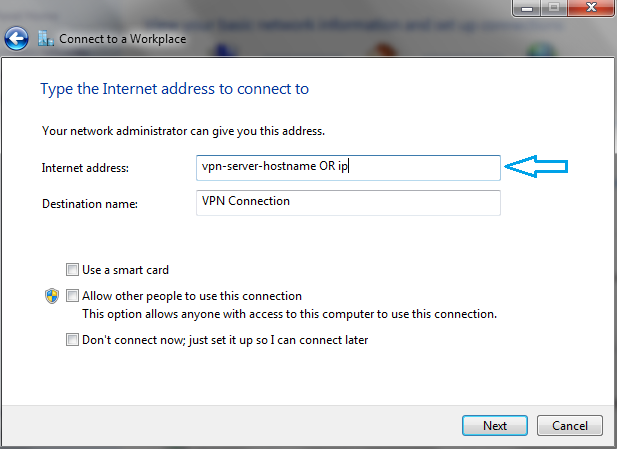Check Allow other people to use this connection

coord(72,296)
